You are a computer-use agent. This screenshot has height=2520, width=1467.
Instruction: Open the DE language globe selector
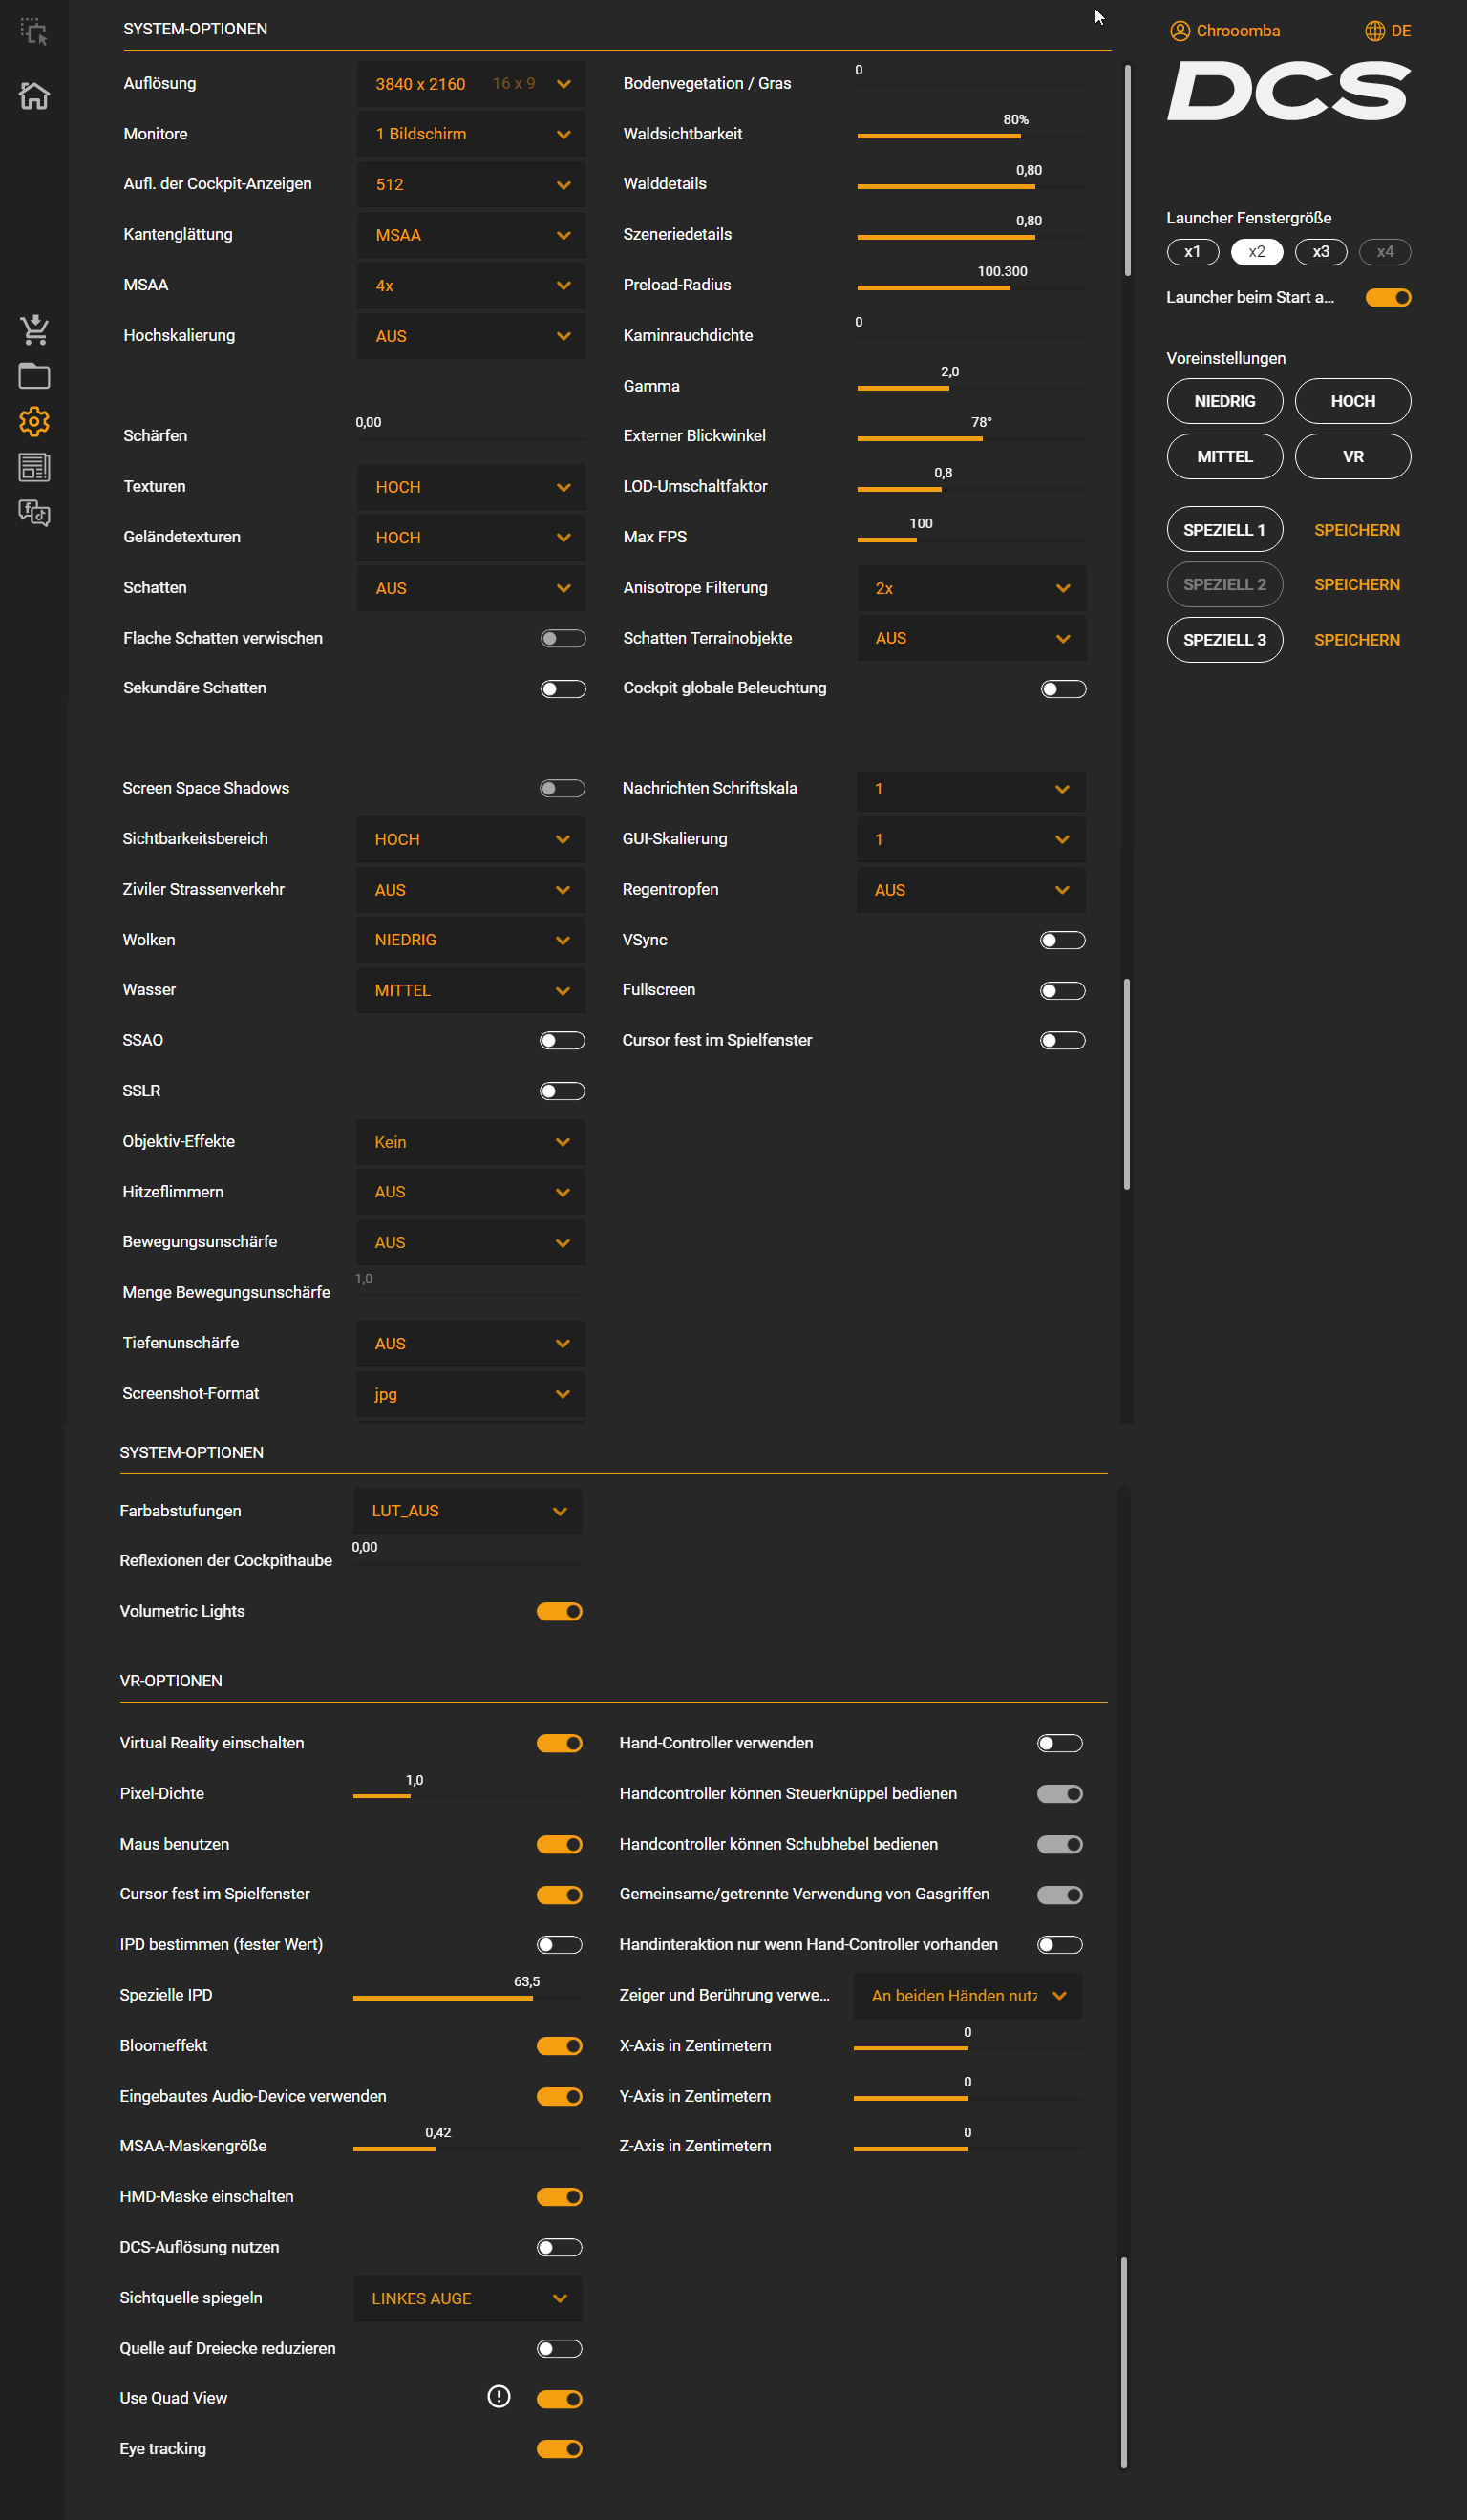click(1374, 30)
